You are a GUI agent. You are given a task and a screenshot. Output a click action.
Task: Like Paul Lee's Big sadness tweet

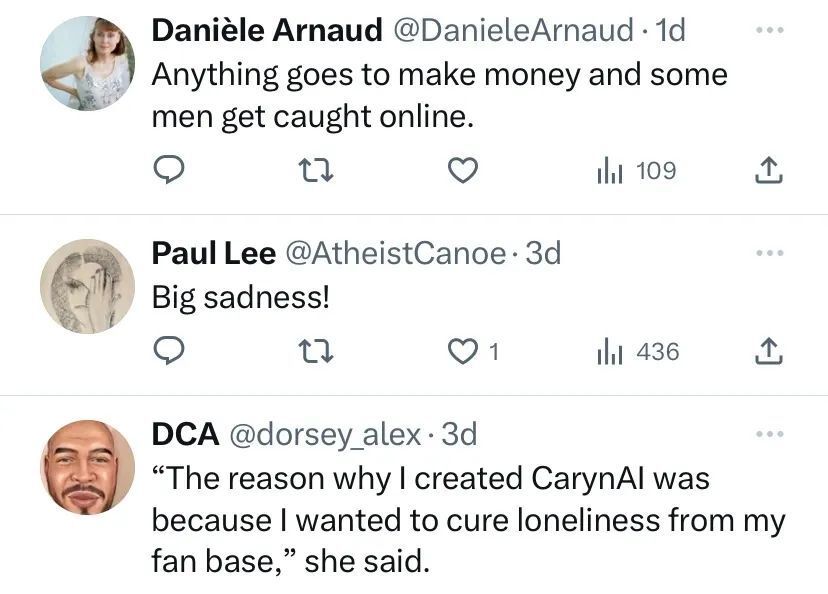click(460, 352)
